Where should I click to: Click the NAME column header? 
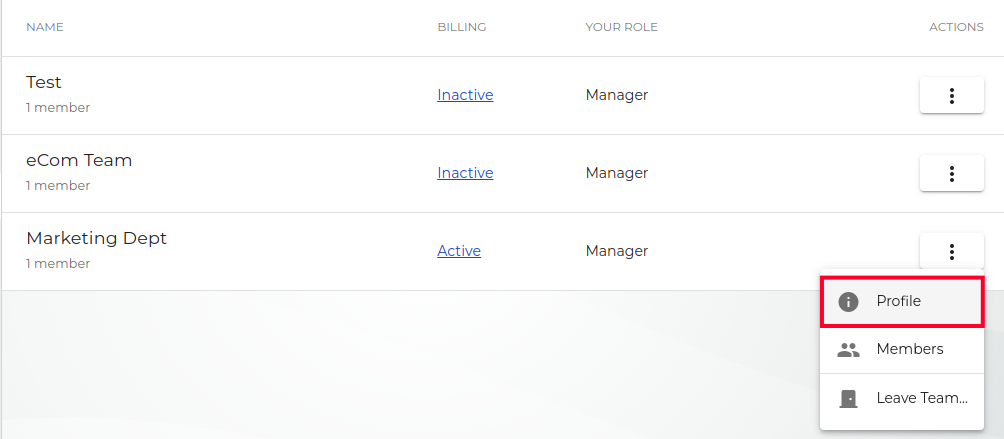tap(45, 28)
